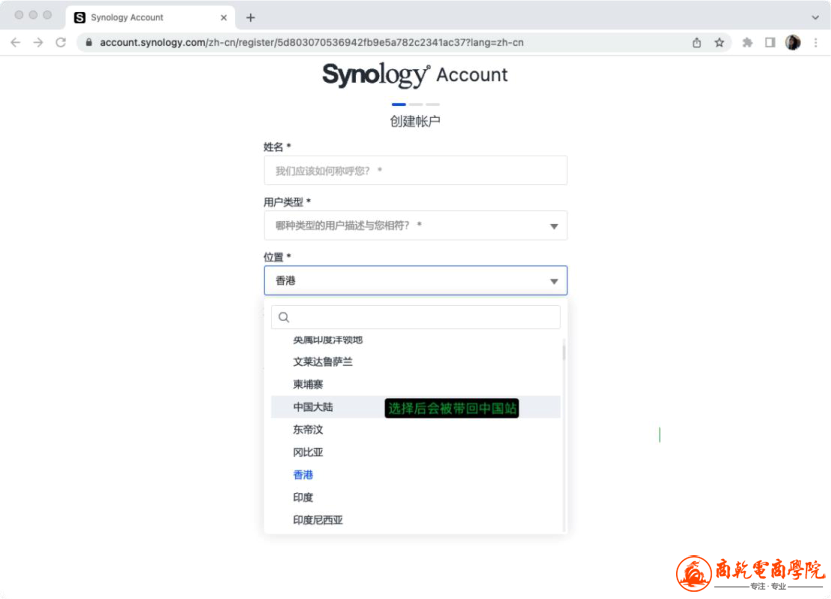Image resolution: width=831 pixels, height=599 pixels.
Task: Toggle the browser side panel icon
Action: 770,42
